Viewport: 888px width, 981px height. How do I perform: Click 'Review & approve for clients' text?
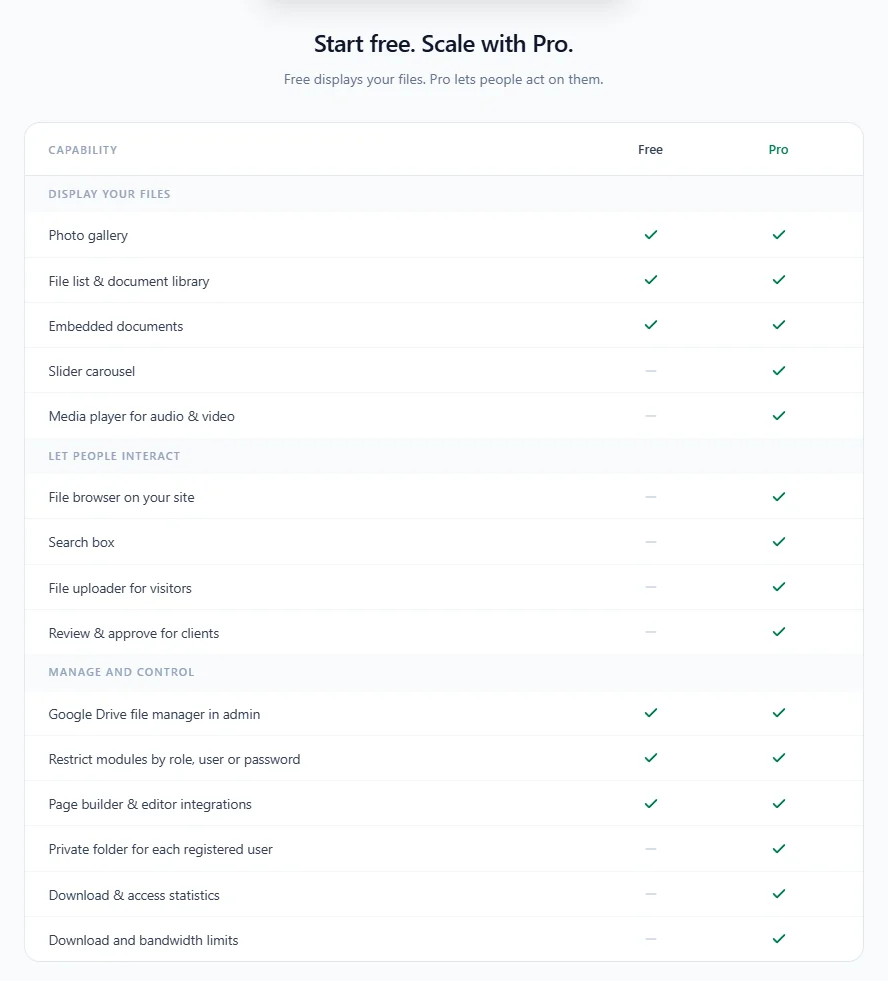(x=134, y=633)
